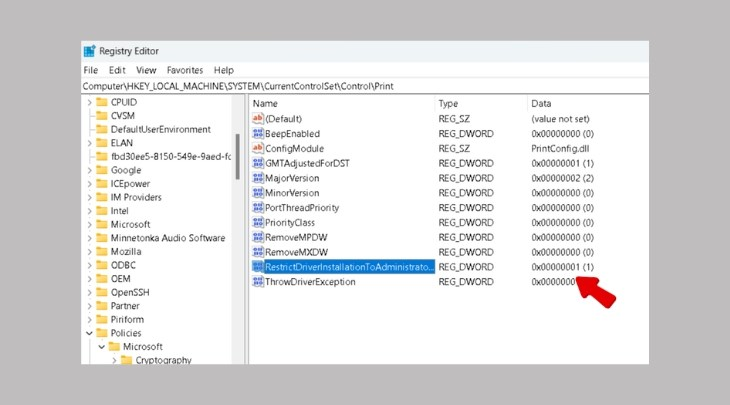Open the Favorites menu
The height and width of the screenshot is (405, 730).
184,70
